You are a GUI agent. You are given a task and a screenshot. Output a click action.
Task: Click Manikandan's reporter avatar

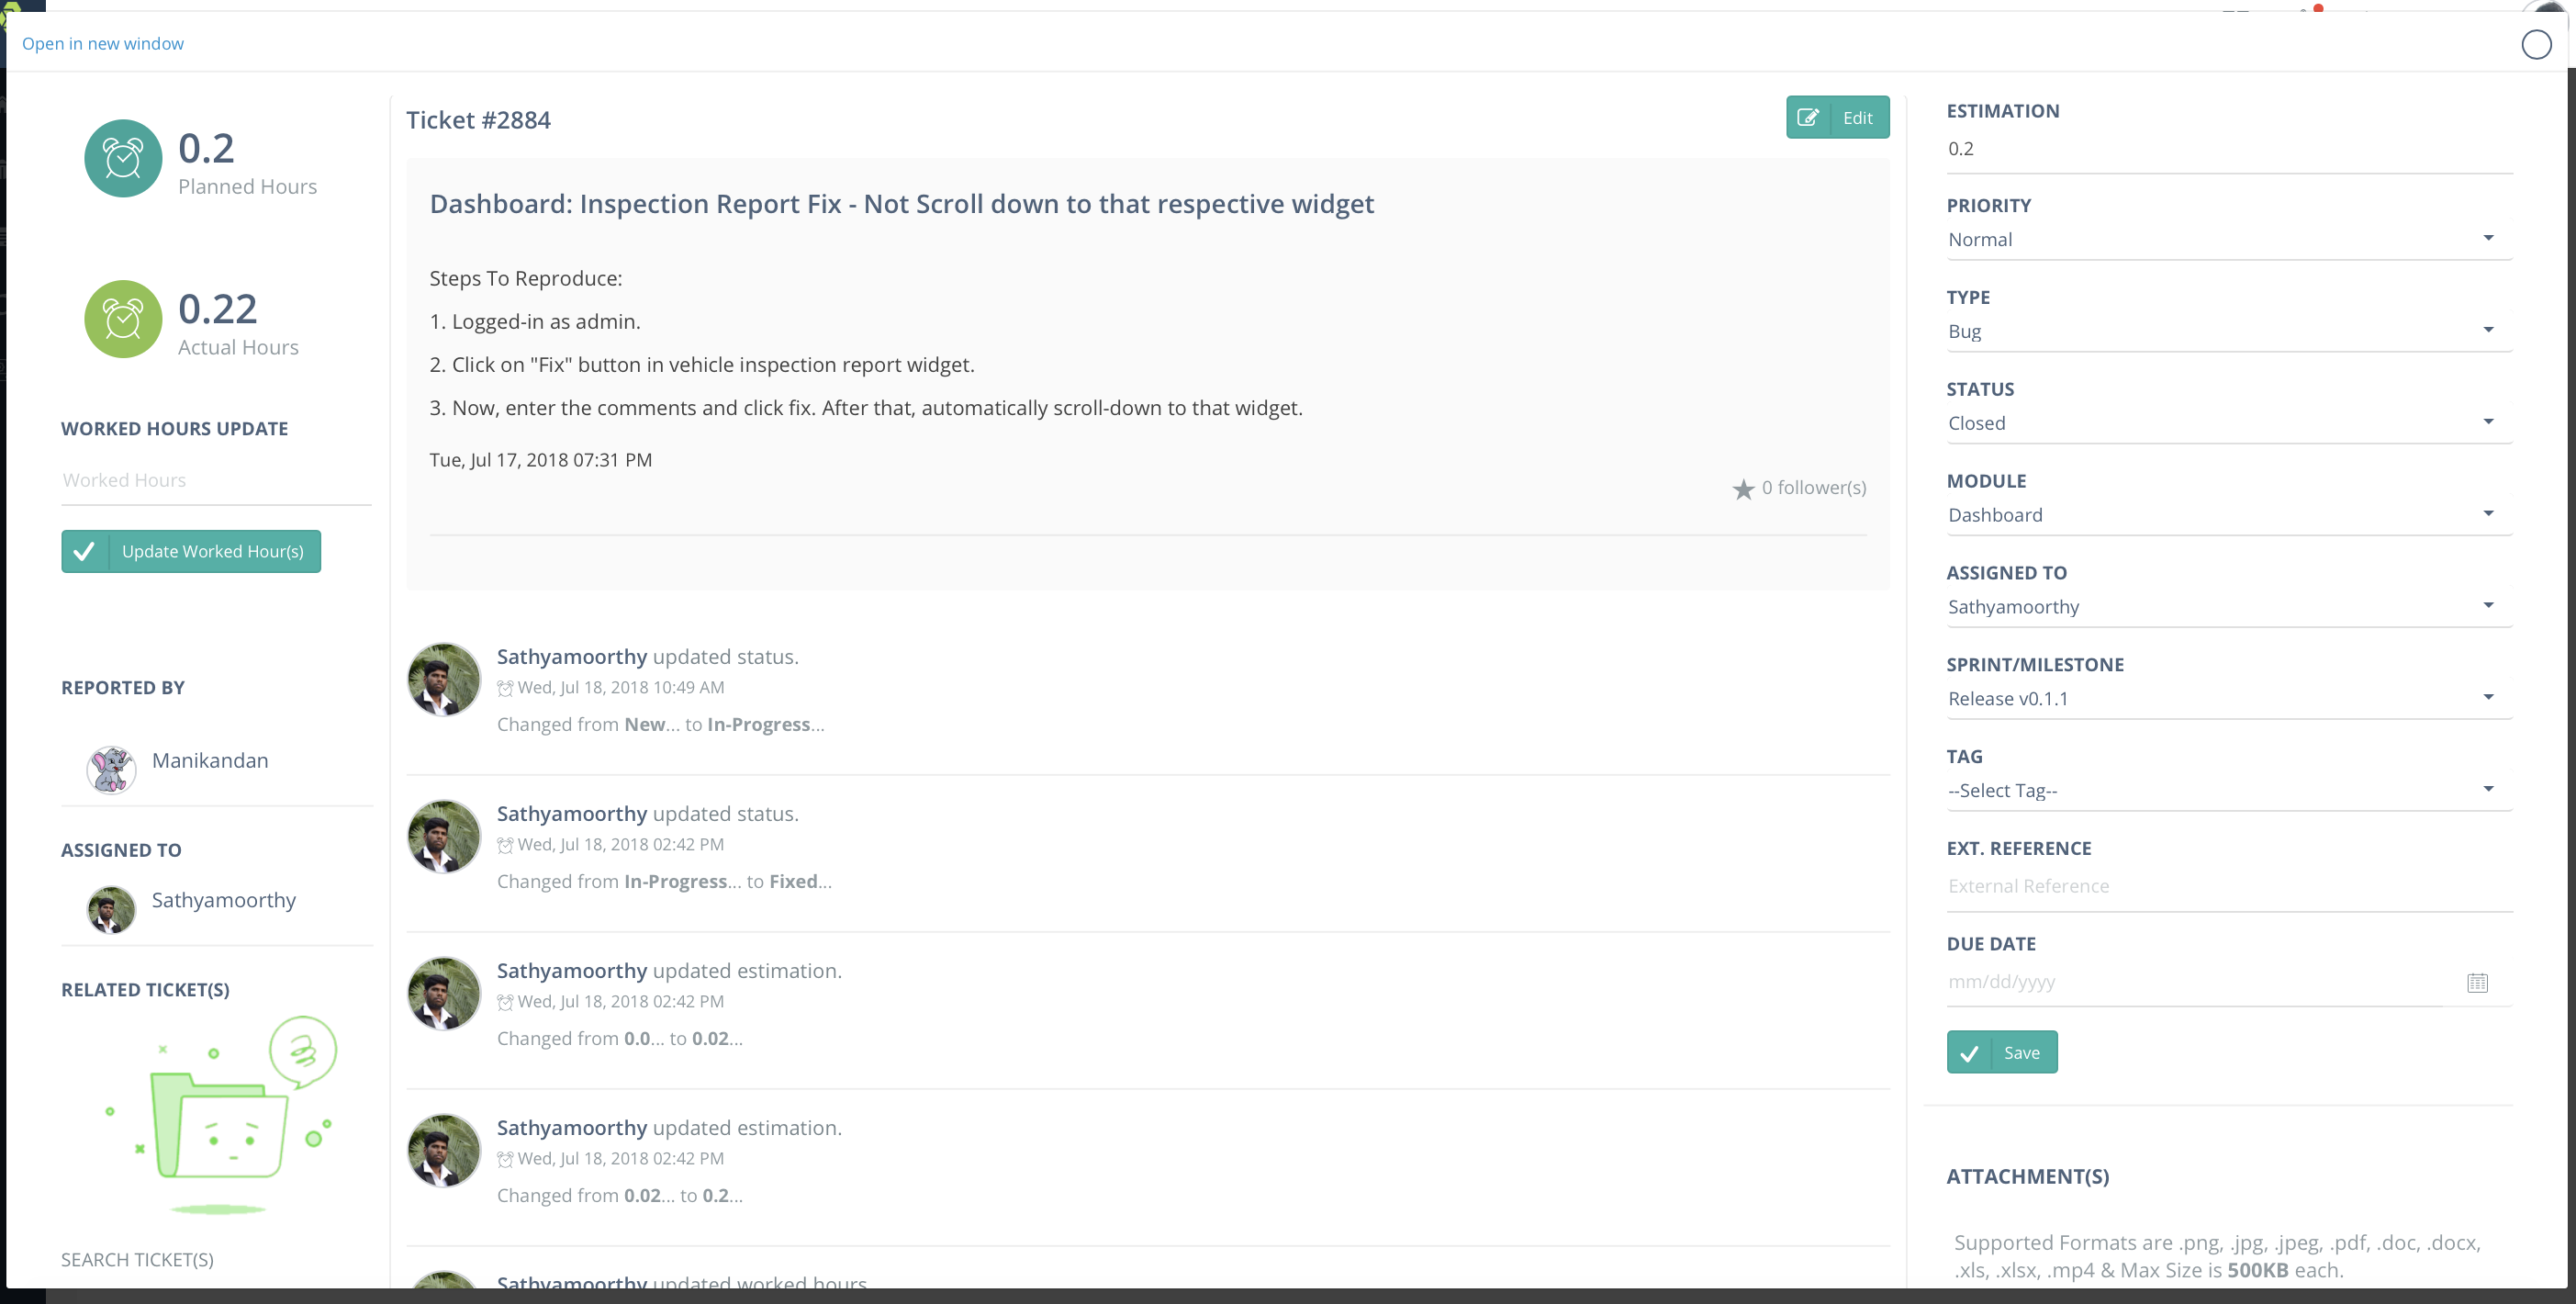111,769
